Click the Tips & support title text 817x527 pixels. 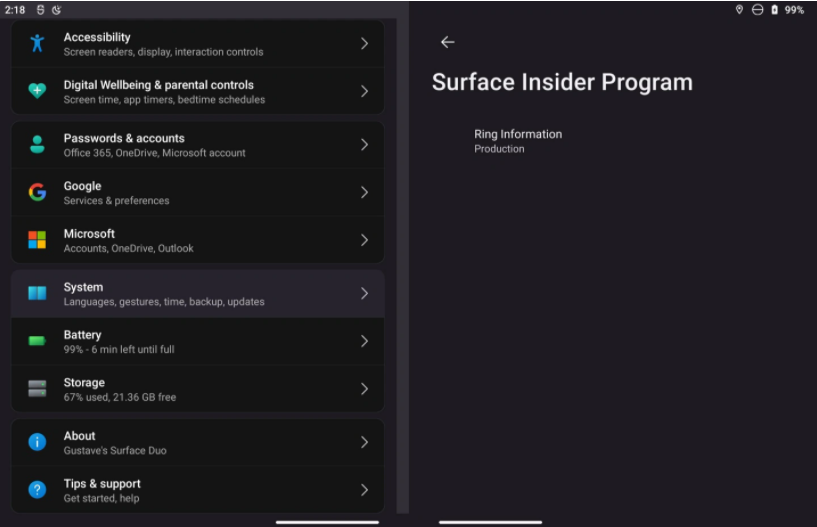pyautogui.click(x=102, y=484)
